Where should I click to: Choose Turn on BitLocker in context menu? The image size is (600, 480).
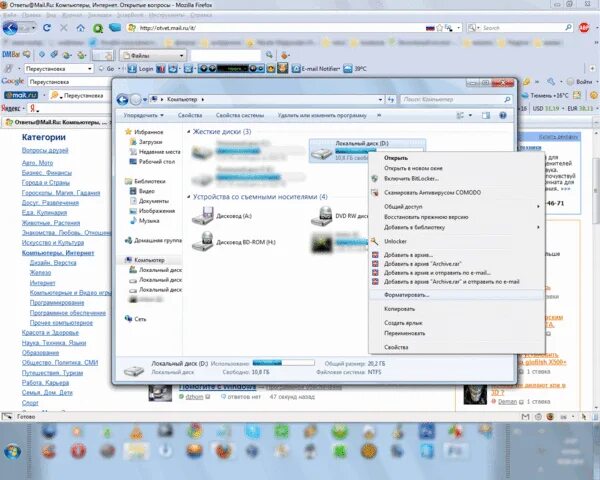coord(411,179)
